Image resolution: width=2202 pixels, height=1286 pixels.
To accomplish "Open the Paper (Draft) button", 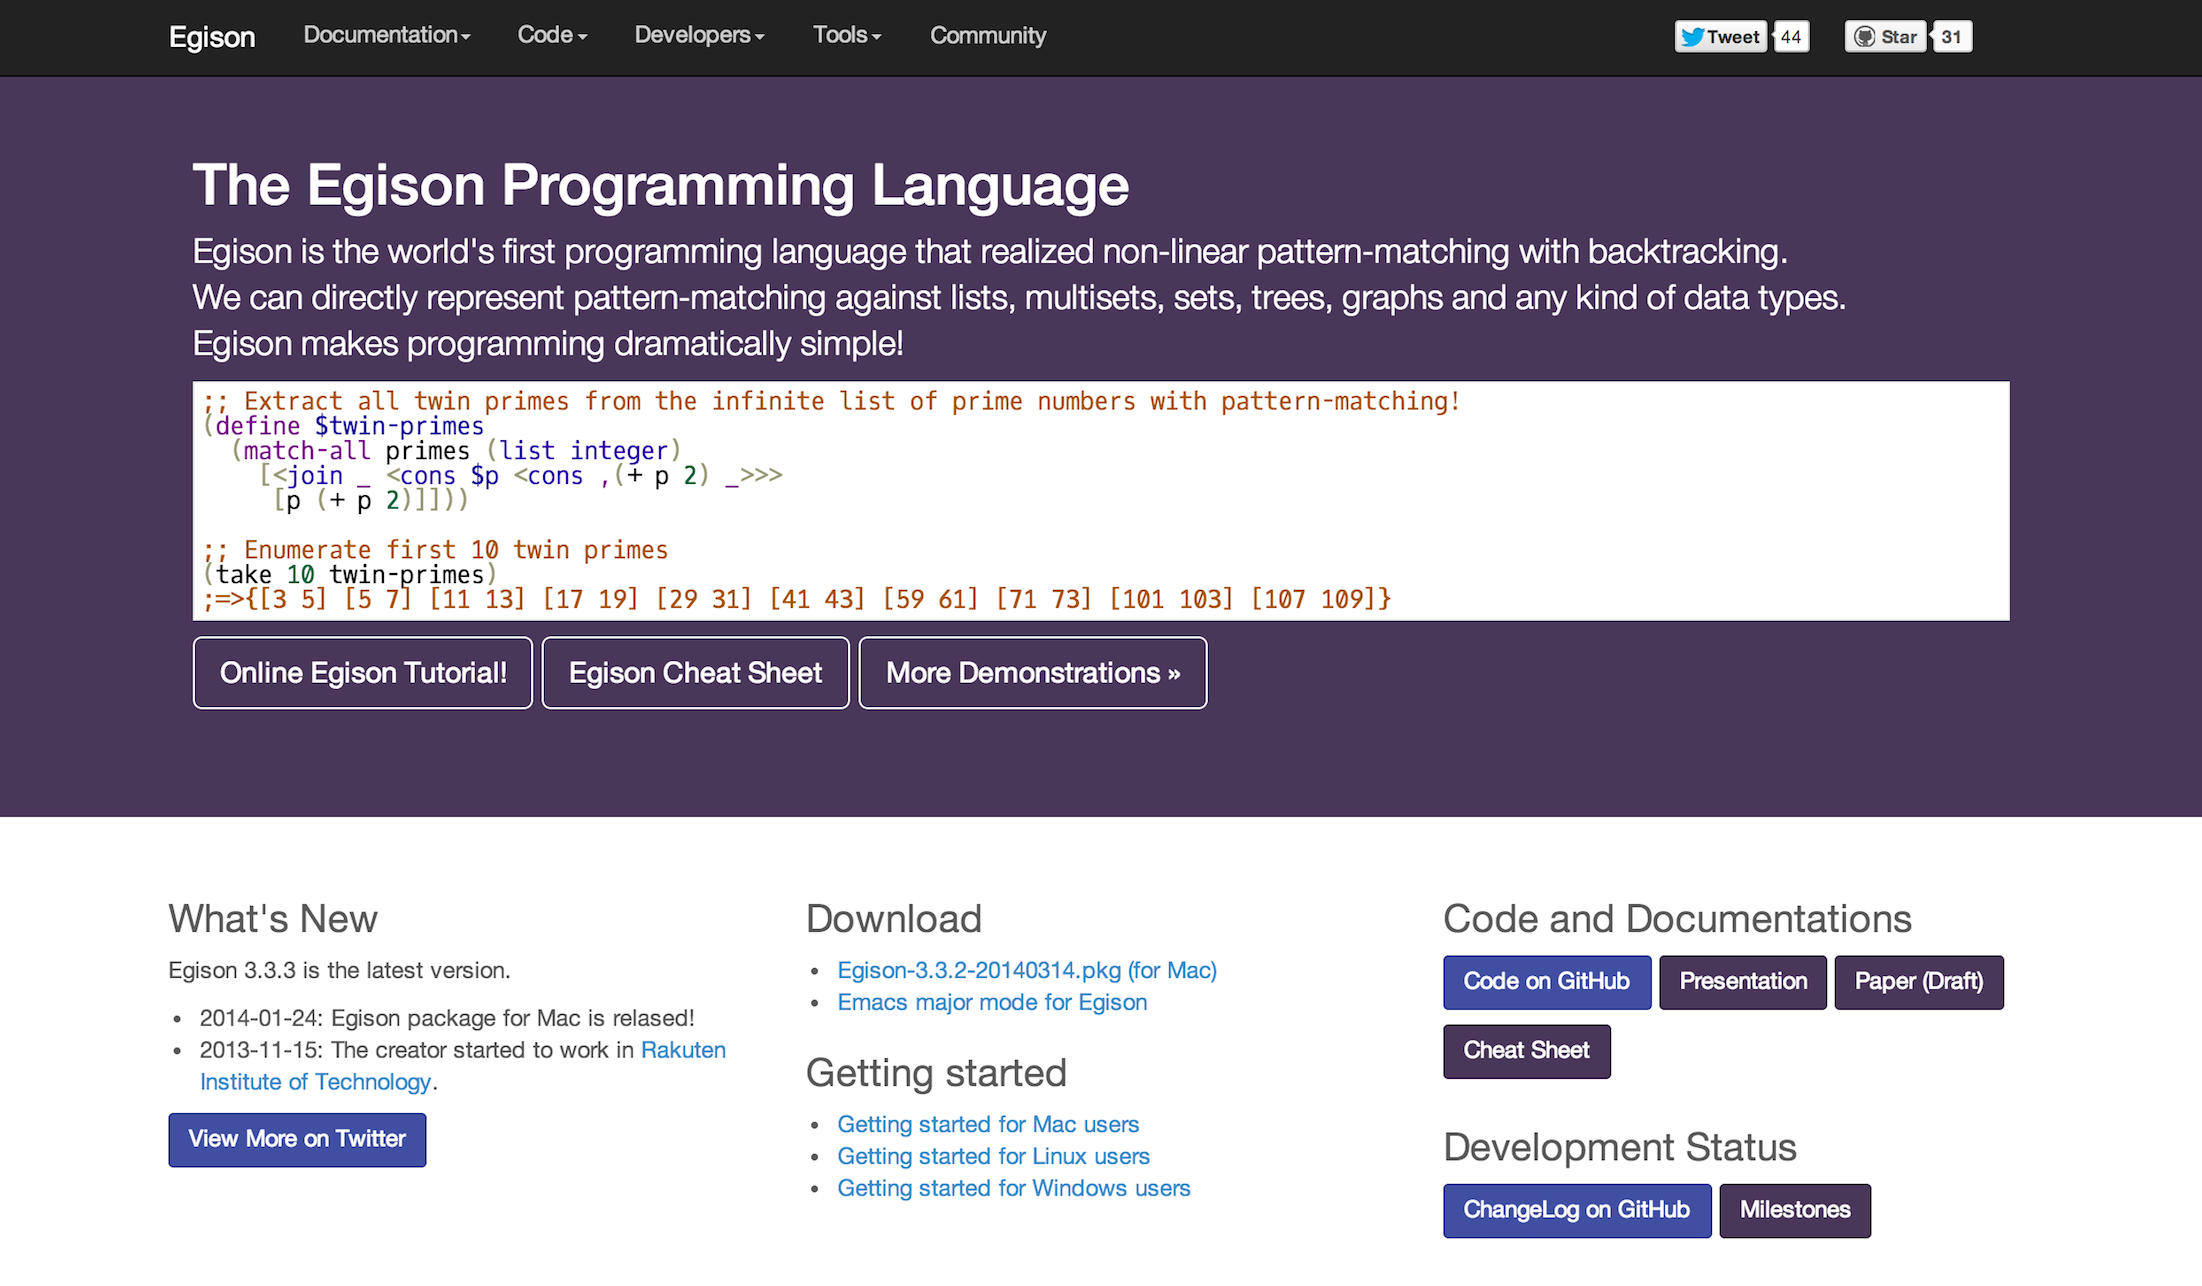I will 1919,982.
